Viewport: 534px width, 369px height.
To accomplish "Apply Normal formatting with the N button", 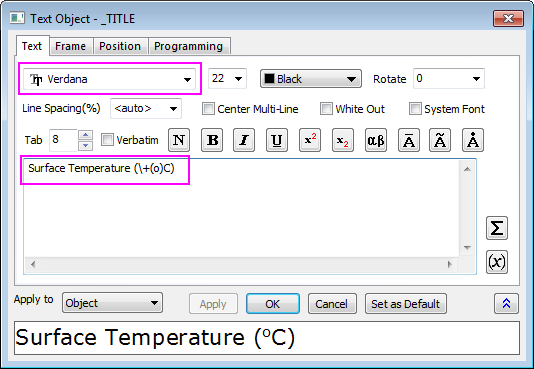I will [x=179, y=140].
